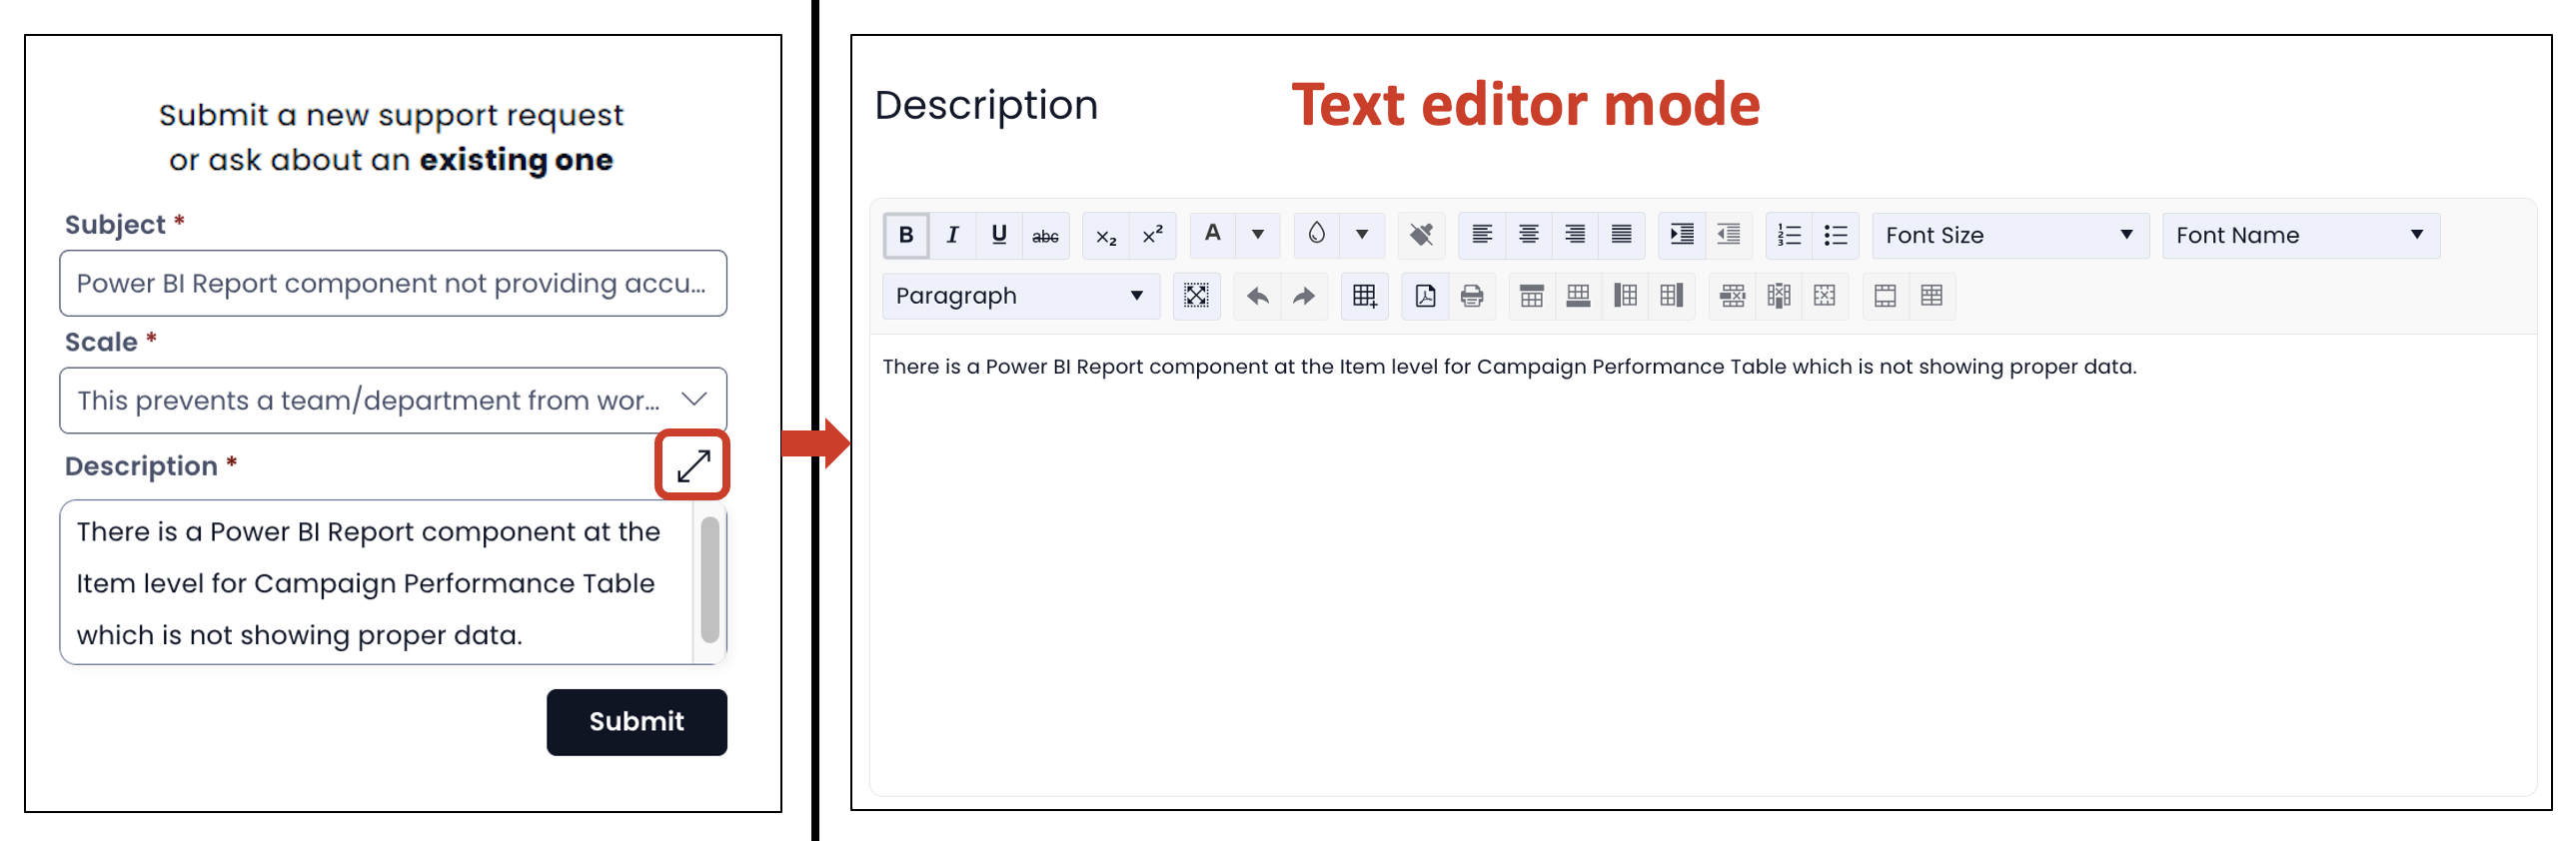The height and width of the screenshot is (841, 2576).
Task: Insert a table column left
Action: (x=1626, y=296)
